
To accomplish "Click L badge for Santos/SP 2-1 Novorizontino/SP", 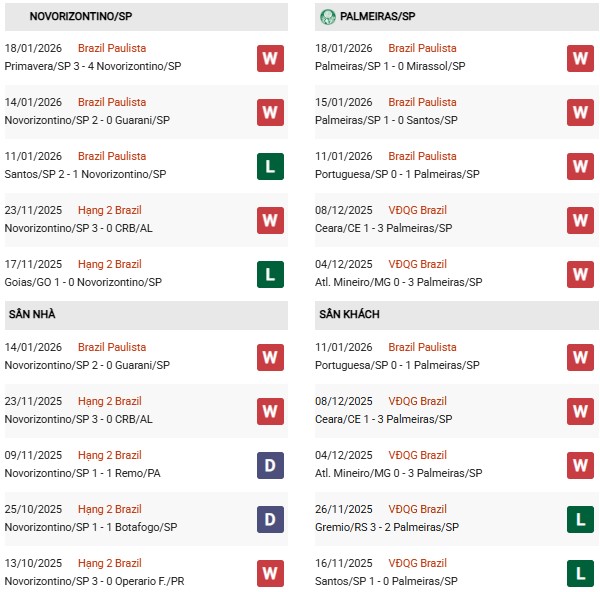I will 270,166.
